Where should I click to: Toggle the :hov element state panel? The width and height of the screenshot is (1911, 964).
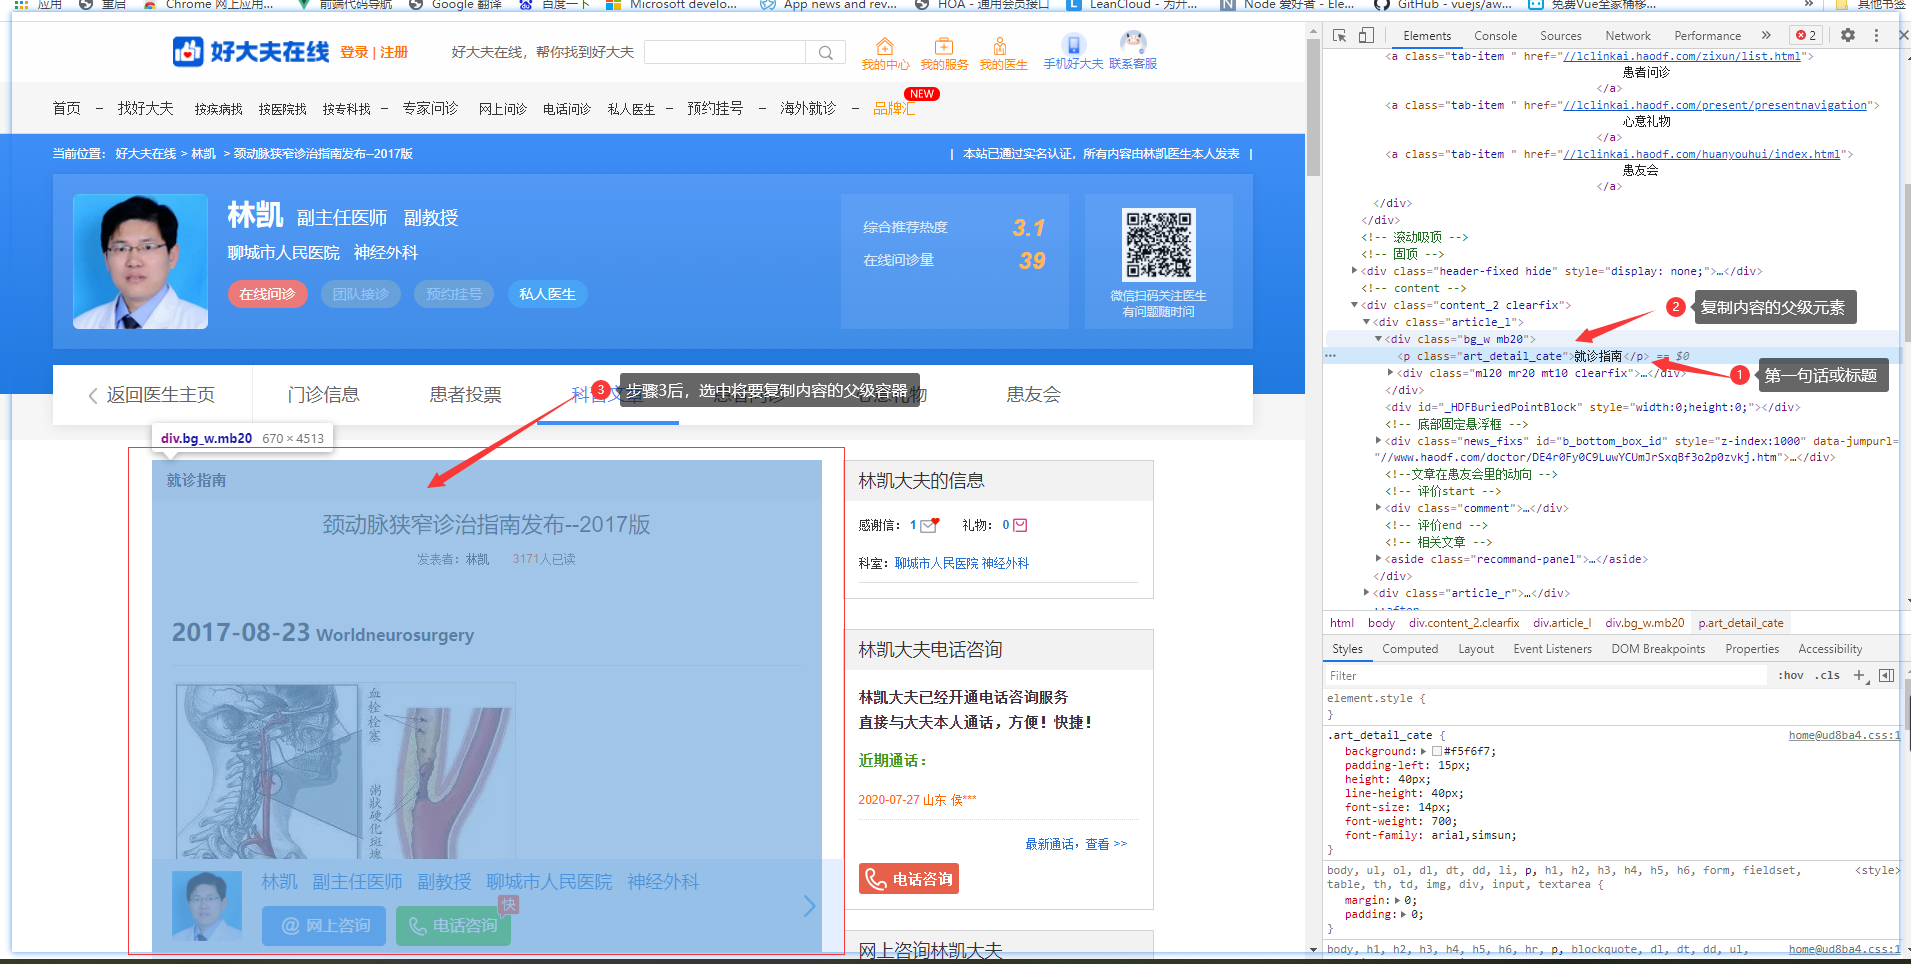pyautogui.click(x=1790, y=675)
